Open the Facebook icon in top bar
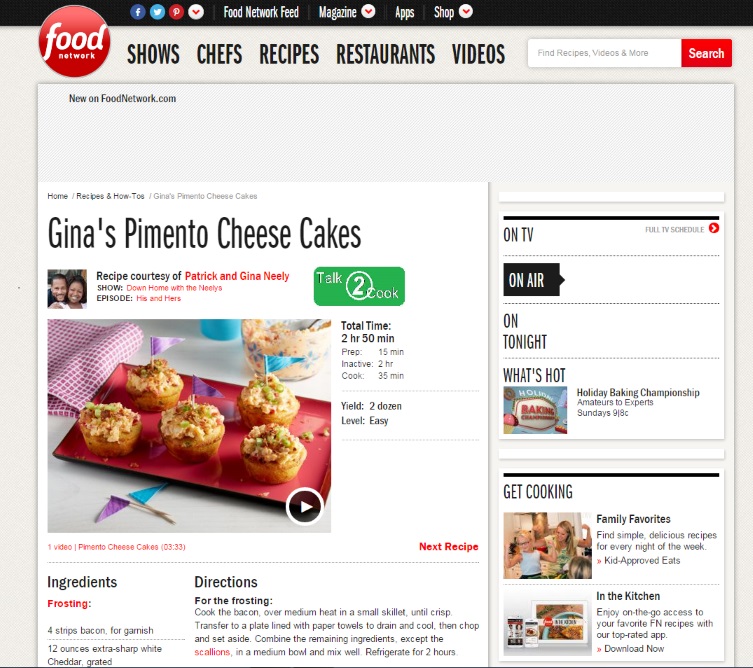Image resolution: width=753 pixels, height=668 pixels. click(x=138, y=12)
